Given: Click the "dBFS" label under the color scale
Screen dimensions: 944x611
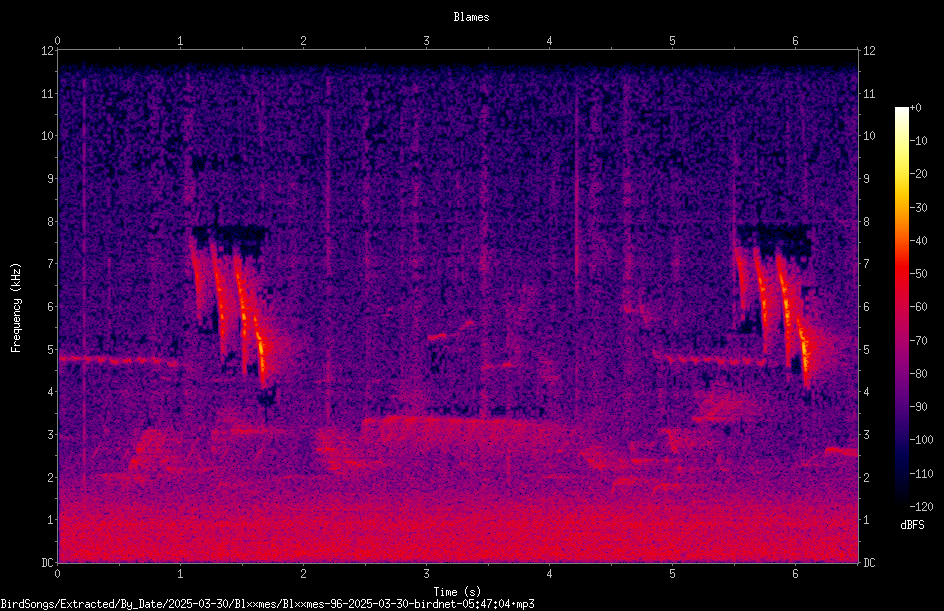Looking at the screenshot, I should pos(912,525).
